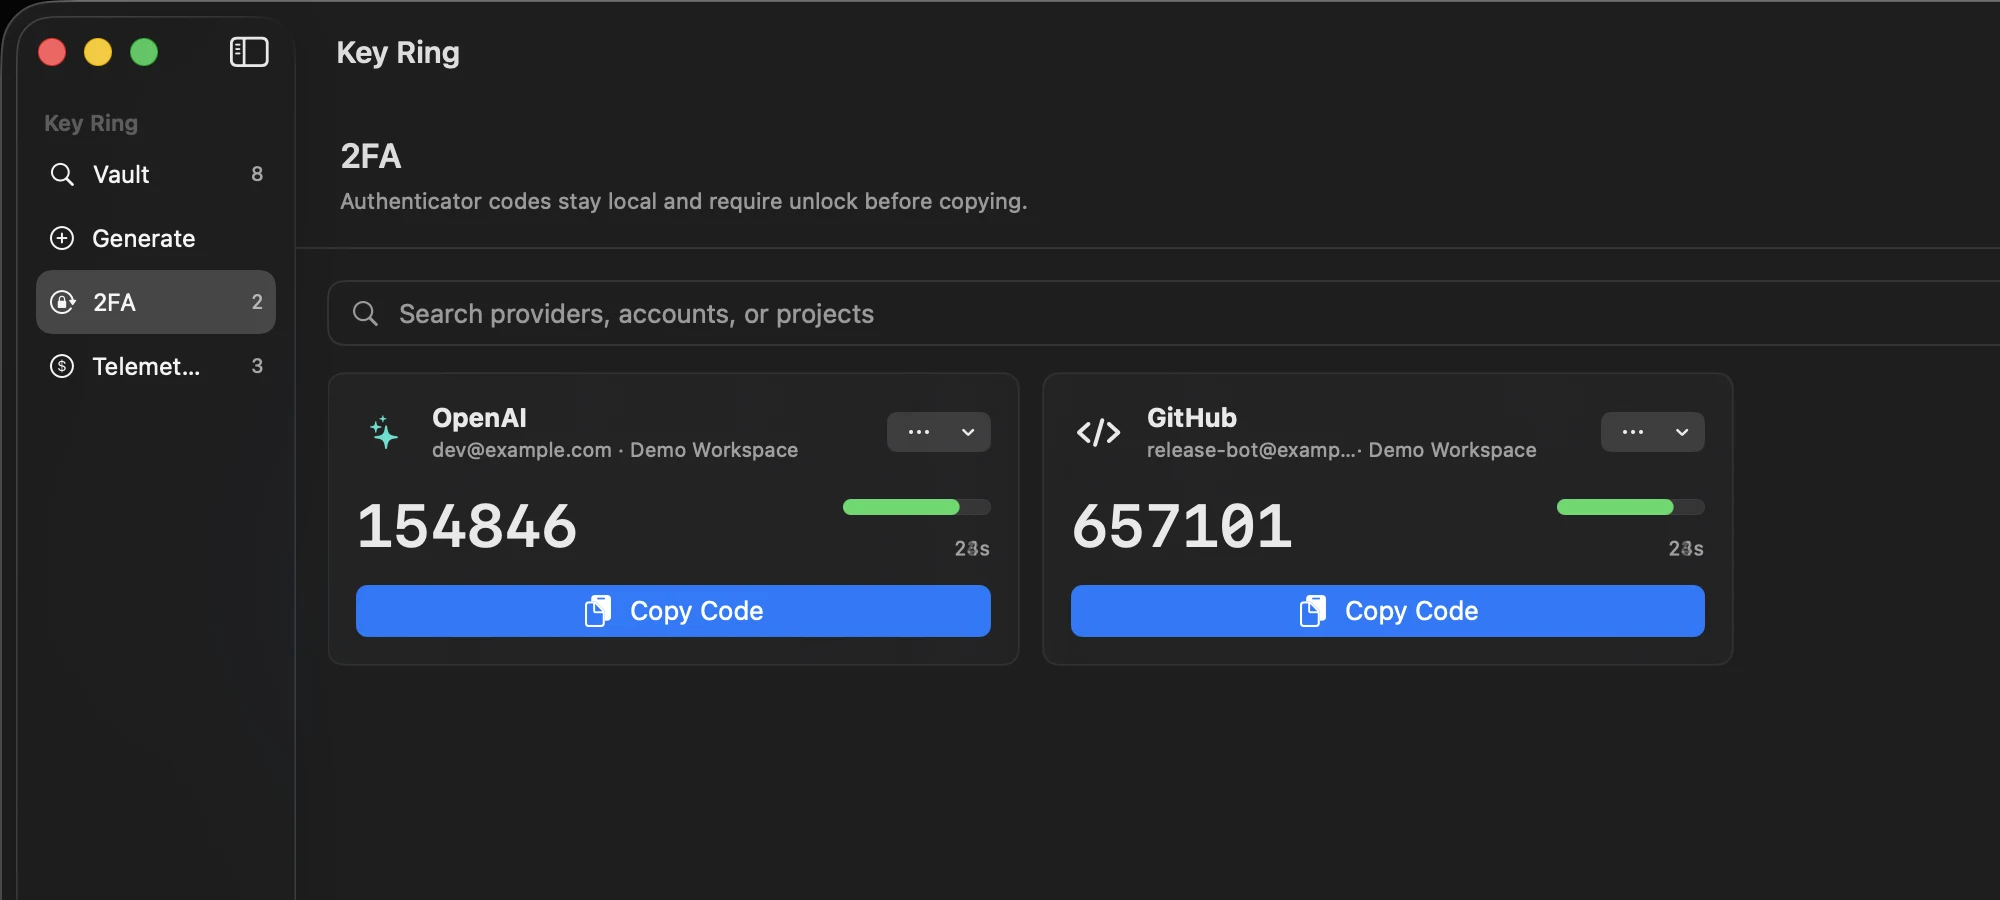Click the GitHub code timer progress bar
The height and width of the screenshot is (900, 2000).
click(1631, 507)
